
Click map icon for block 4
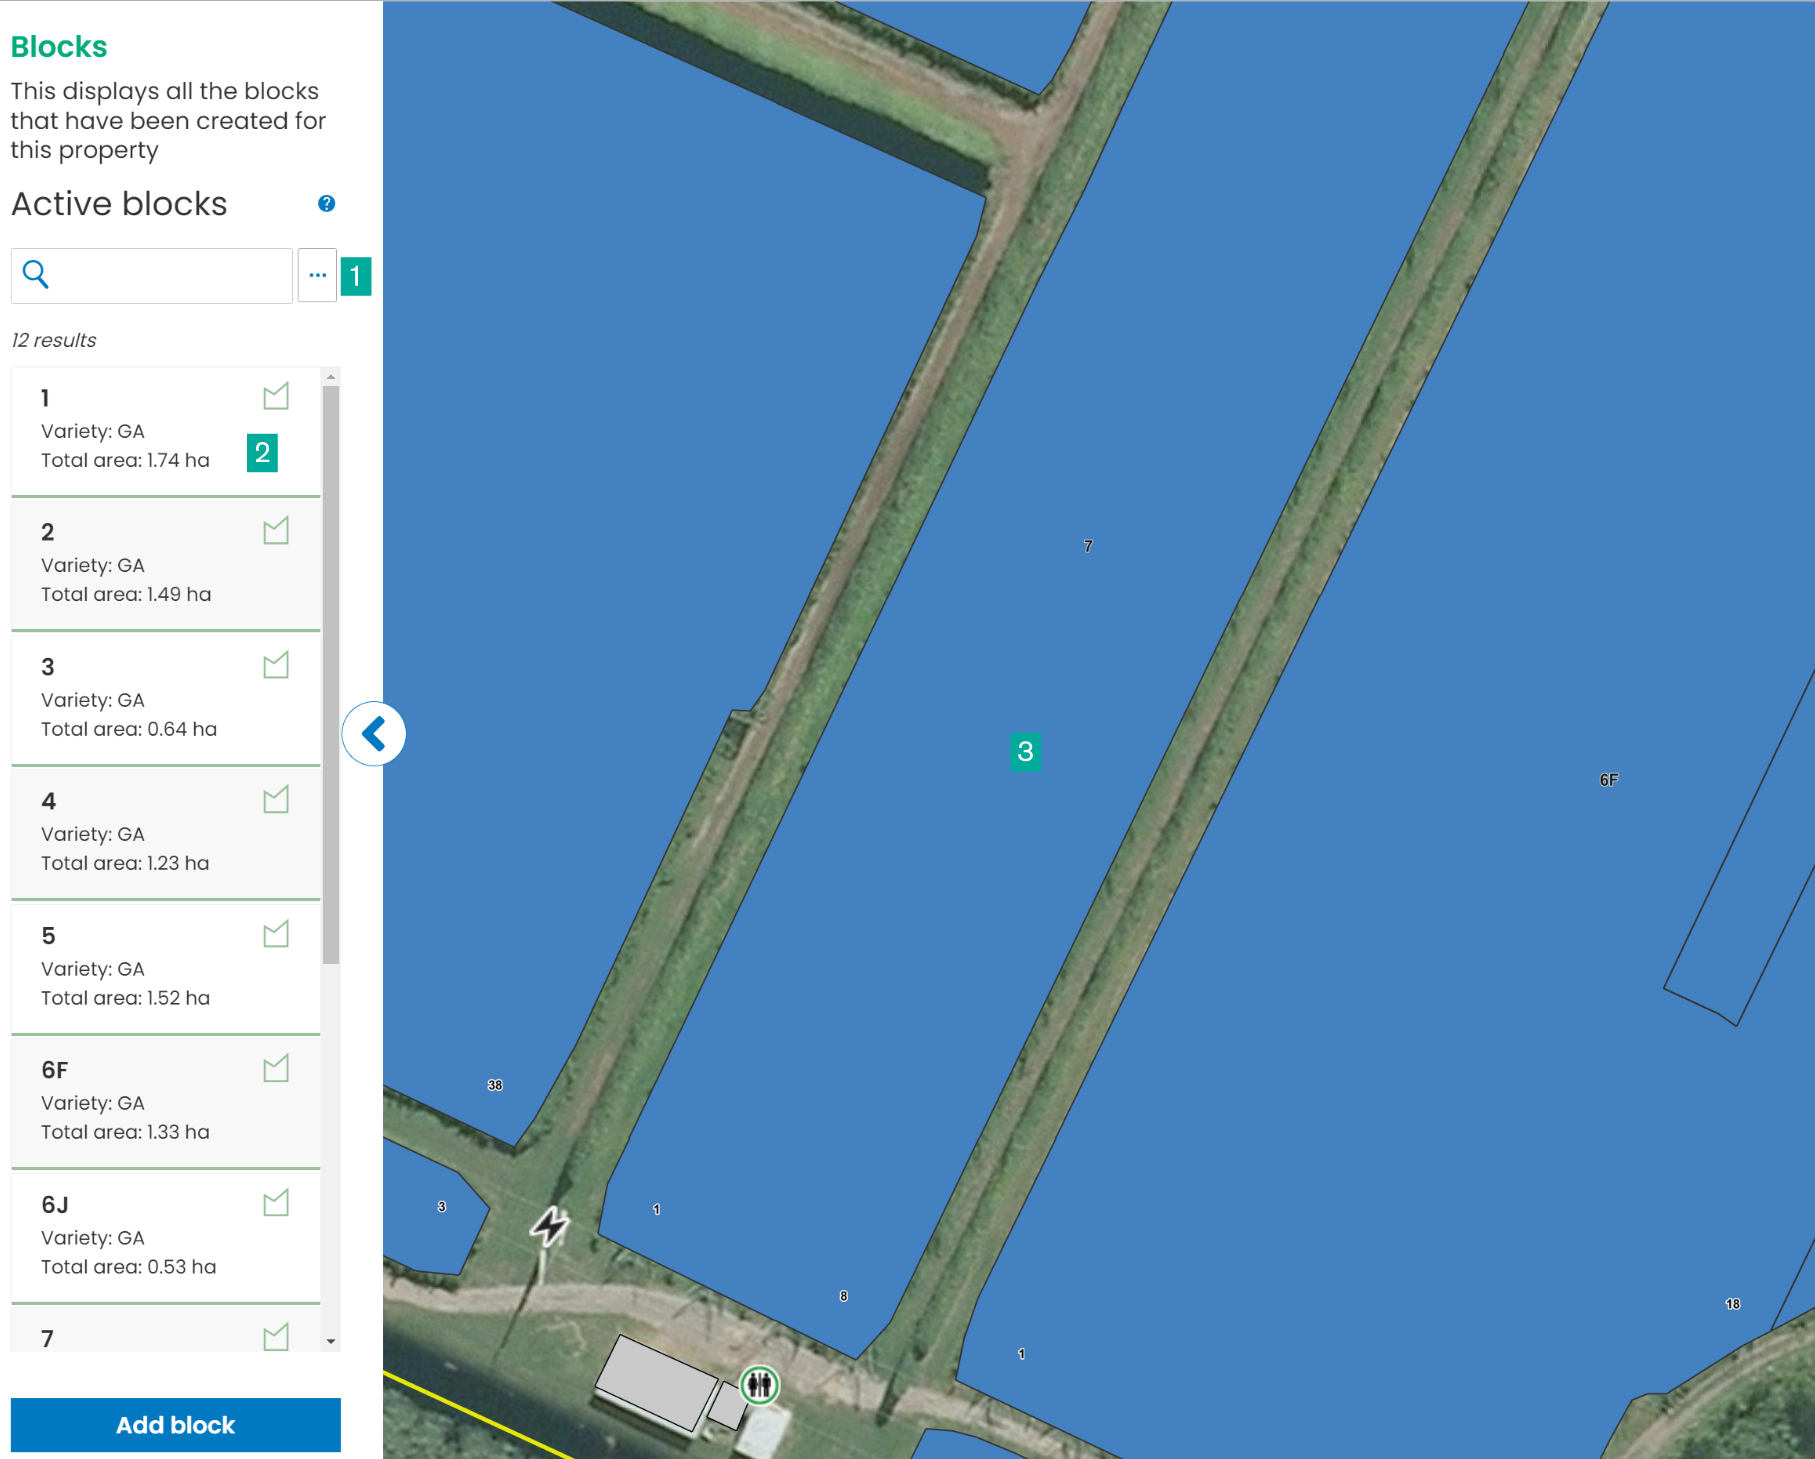point(276,800)
